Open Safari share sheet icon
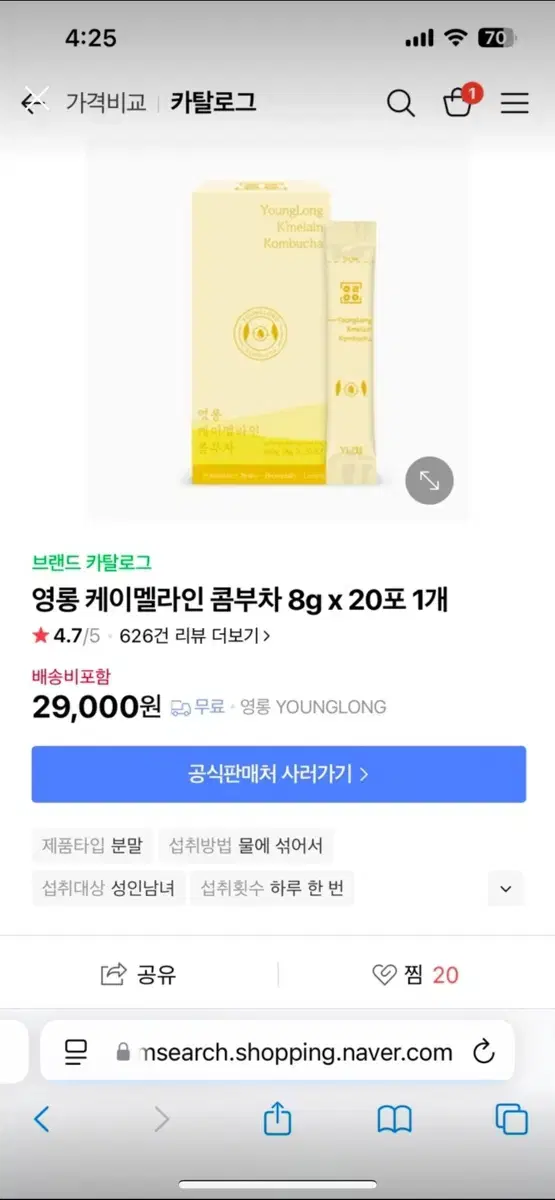This screenshot has height=1200, width=555. pos(277,1119)
